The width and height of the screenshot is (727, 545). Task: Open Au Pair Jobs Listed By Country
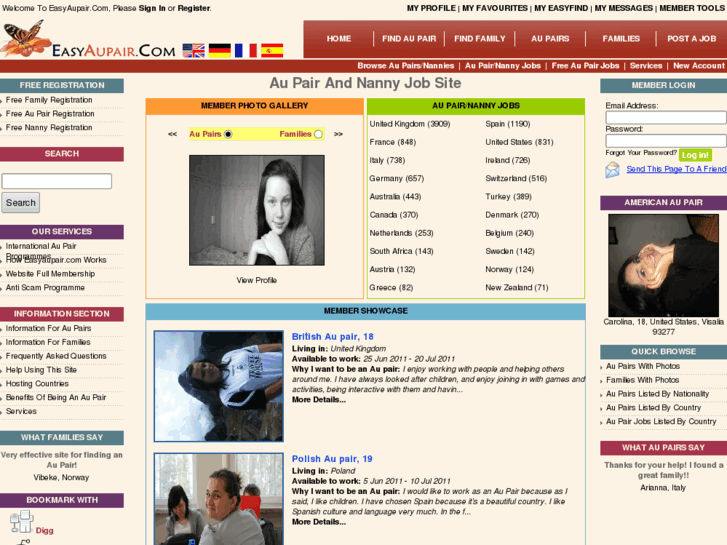click(661, 422)
